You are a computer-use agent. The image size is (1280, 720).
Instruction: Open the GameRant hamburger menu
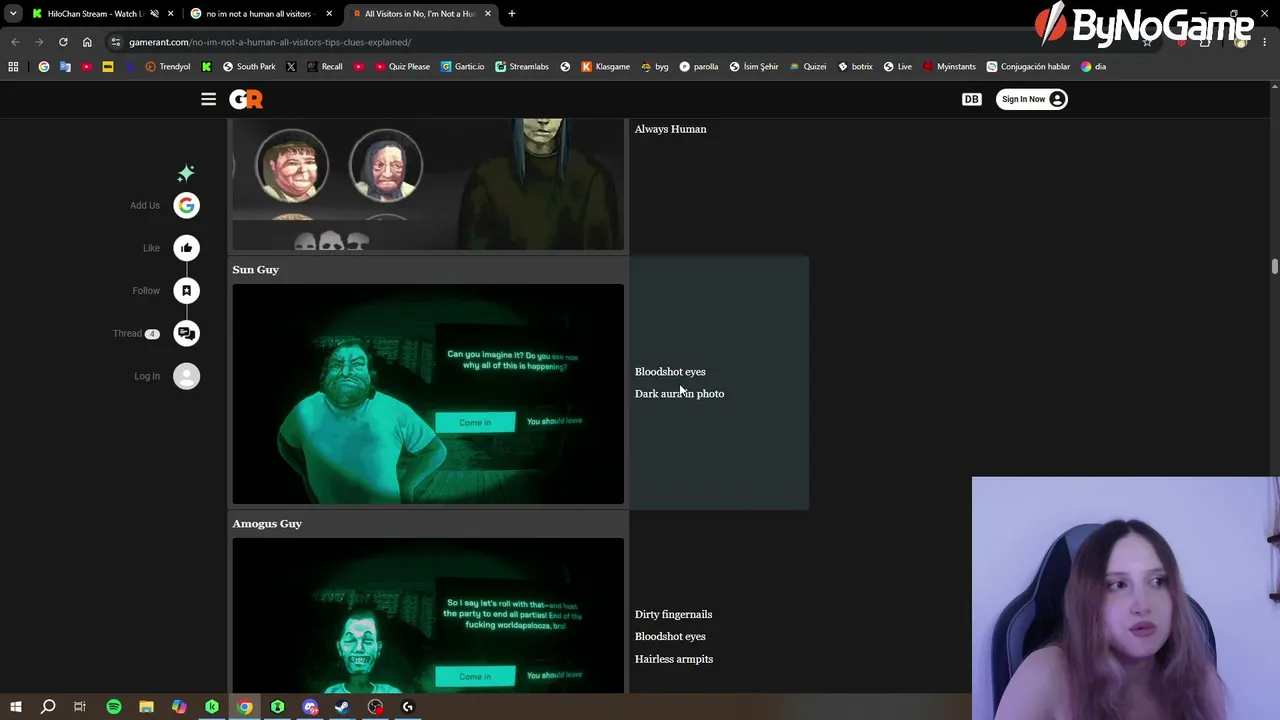[208, 99]
